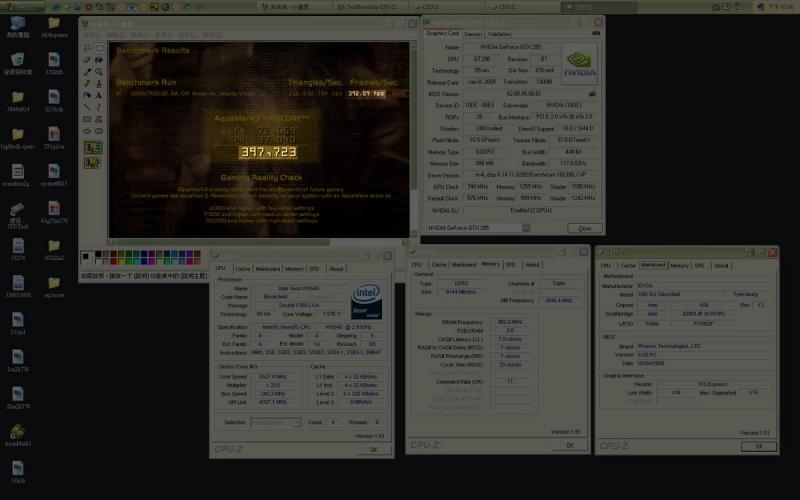Click the GPU-Z screenshot camera icon
This screenshot has width=800, height=500.
pyautogui.click(x=595, y=33)
